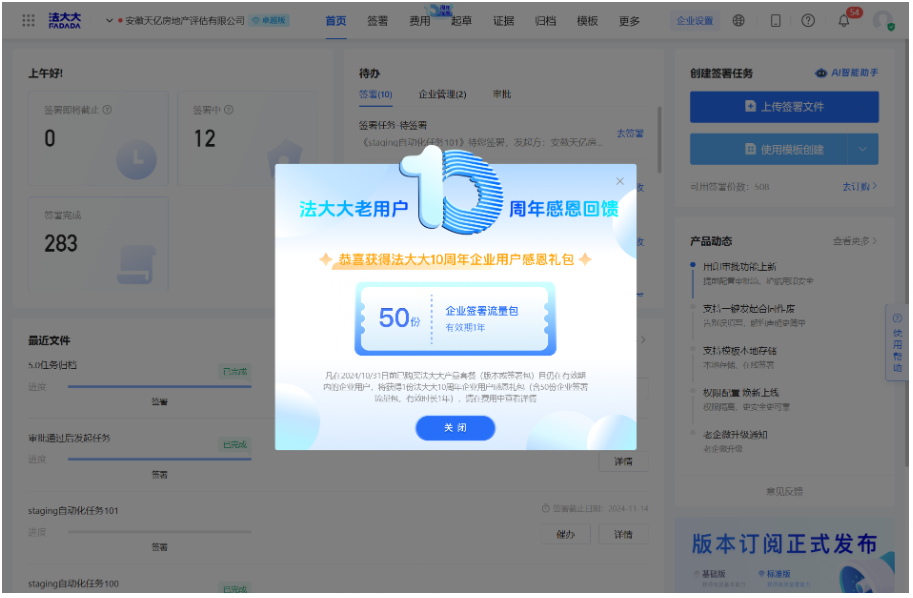The height and width of the screenshot is (598, 913).
Task: Click the progress bar of 审批通过后发起任务
Action: (x=160, y=460)
